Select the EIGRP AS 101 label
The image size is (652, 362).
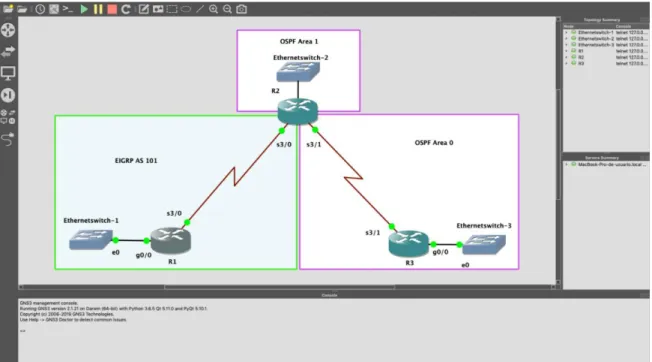(x=136, y=161)
